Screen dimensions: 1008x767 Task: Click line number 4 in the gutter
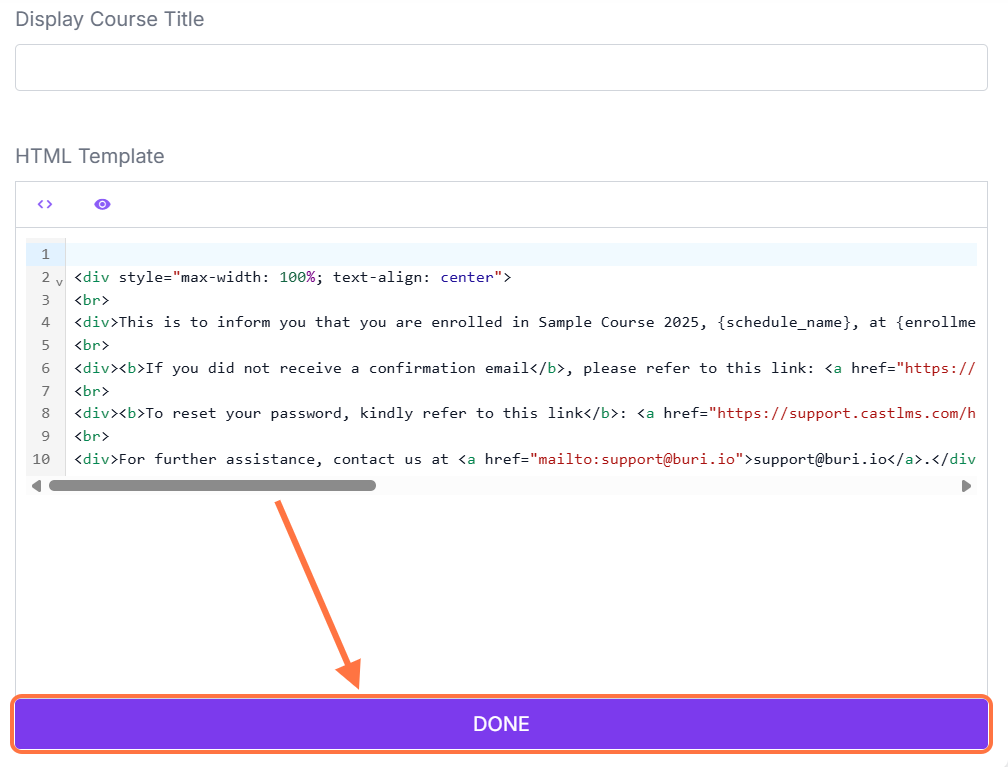(x=45, y=322)
